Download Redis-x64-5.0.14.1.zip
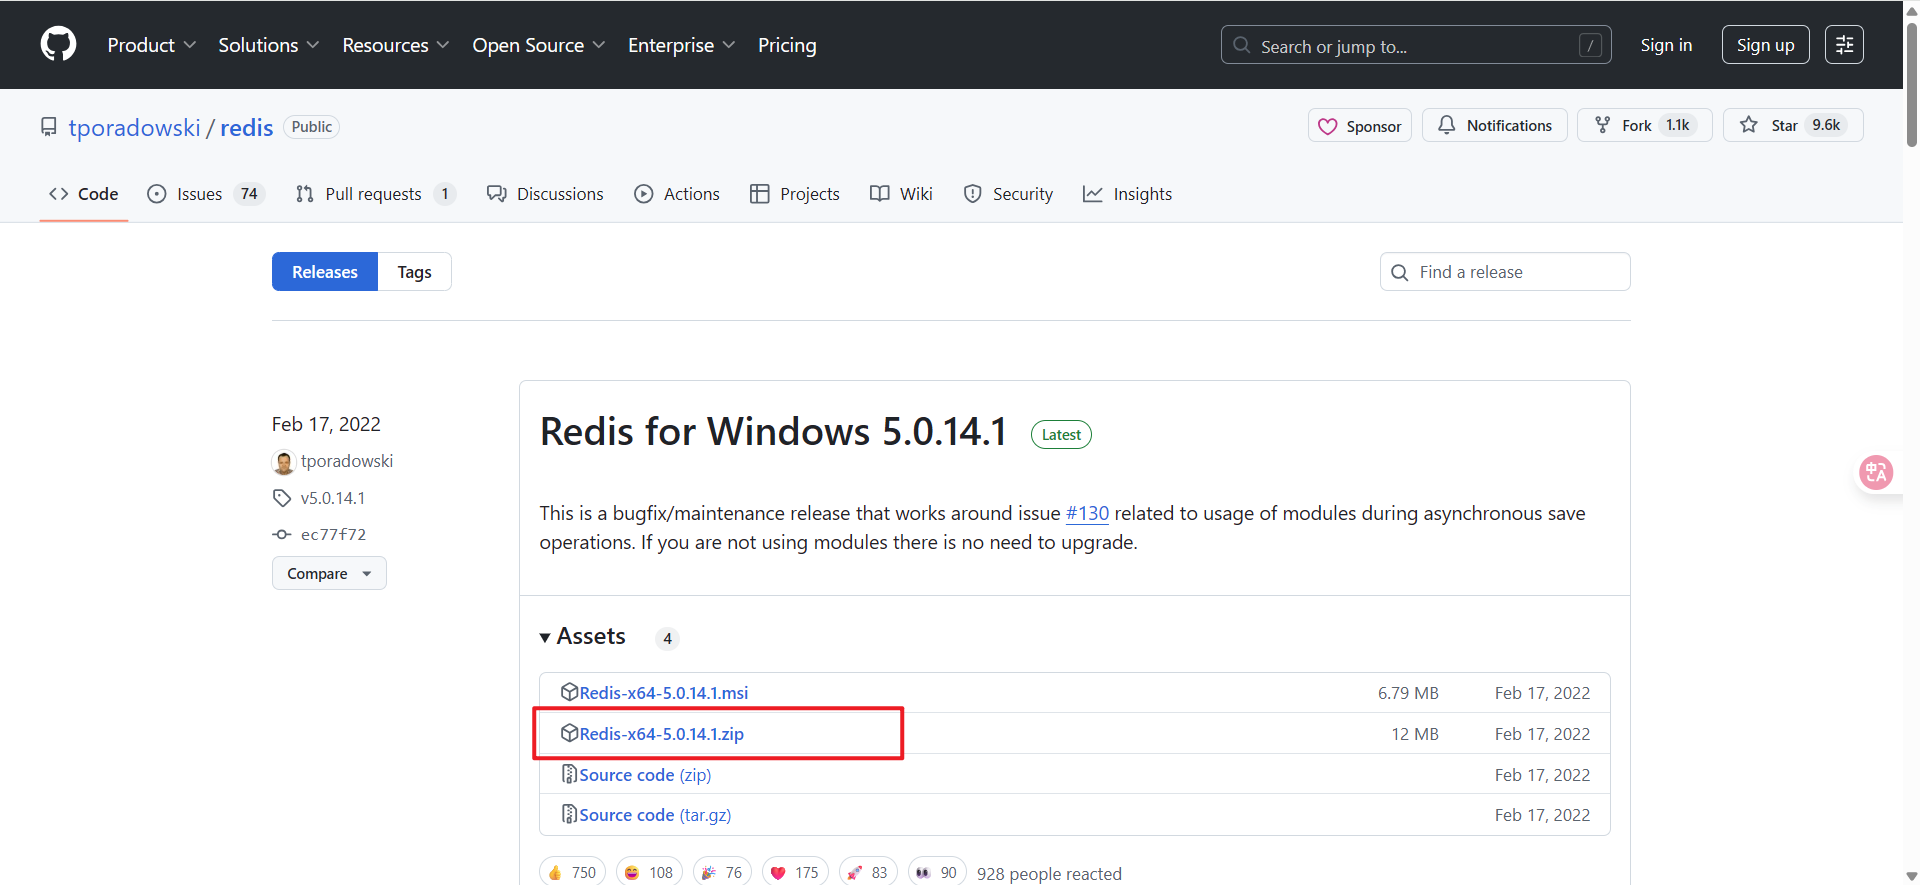Screen dimensions: 1920x885 662,734
